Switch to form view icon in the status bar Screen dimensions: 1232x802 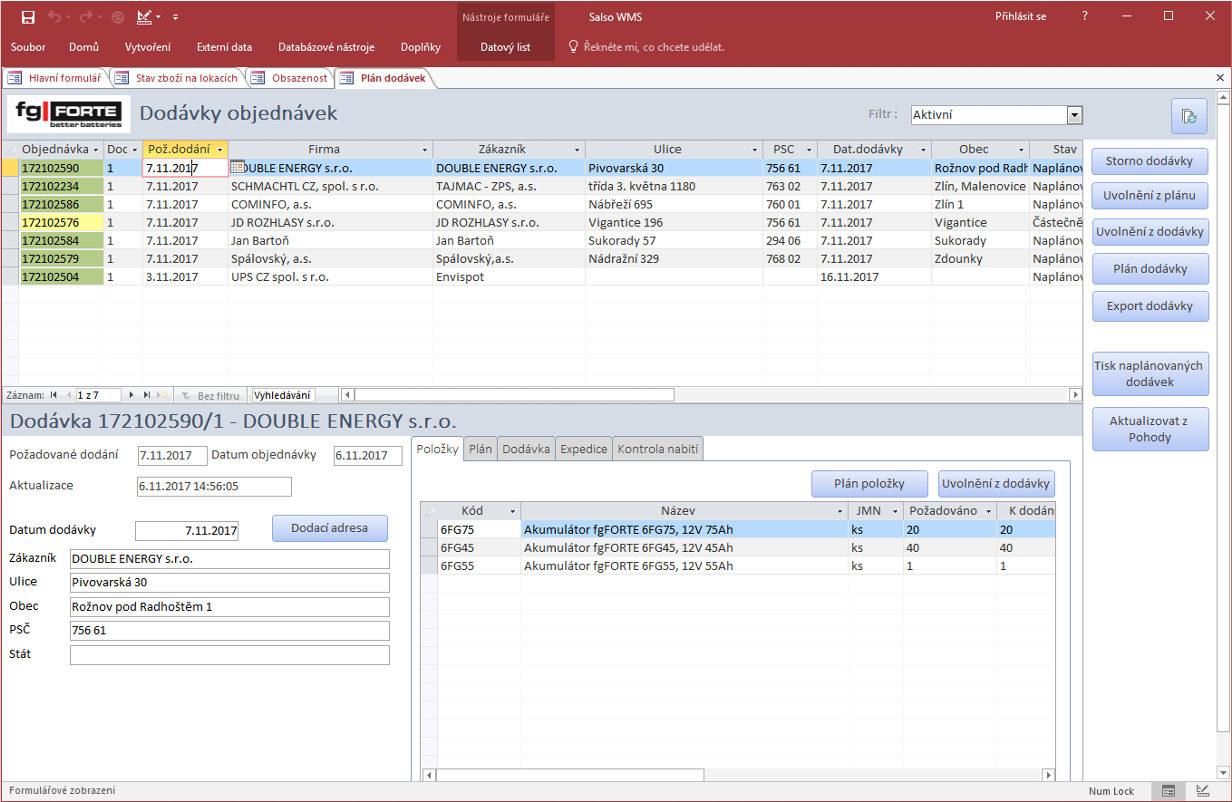(x=1167, y=791)
